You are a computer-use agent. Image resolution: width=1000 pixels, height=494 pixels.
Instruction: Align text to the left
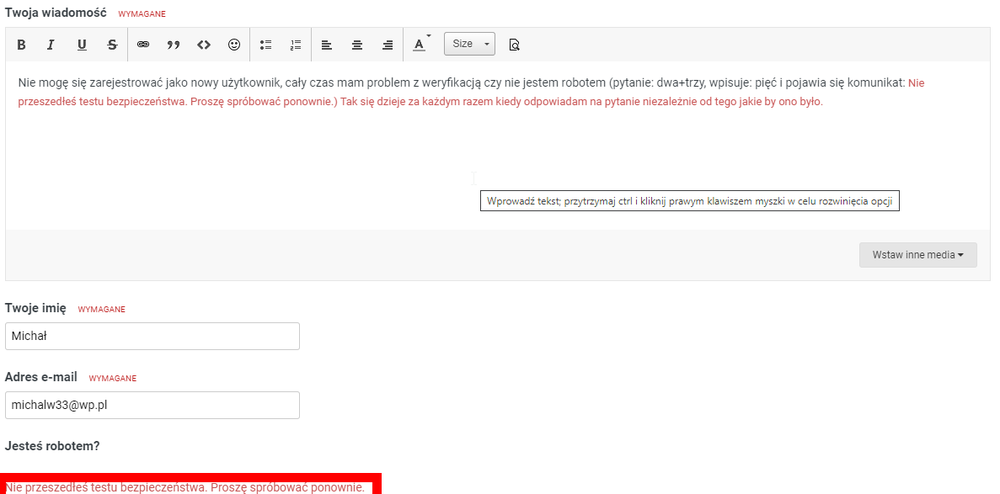(x=327, y=45)
